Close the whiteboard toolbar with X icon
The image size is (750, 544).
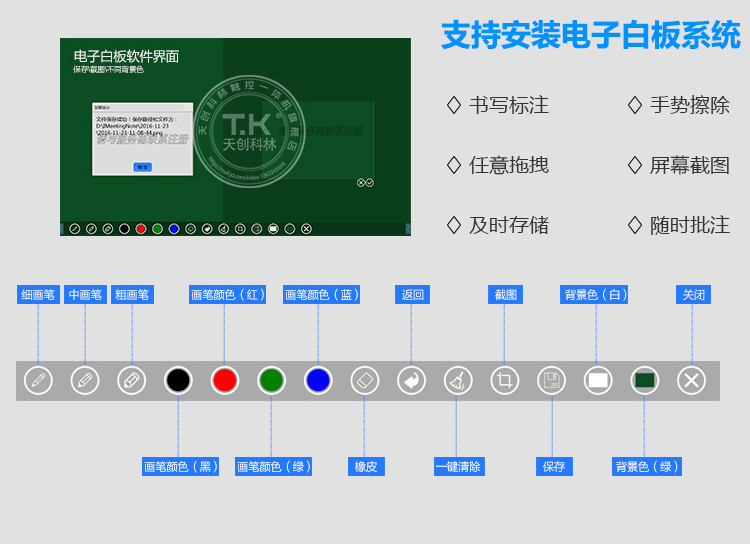pyautogui.click(x=691, y=380)
